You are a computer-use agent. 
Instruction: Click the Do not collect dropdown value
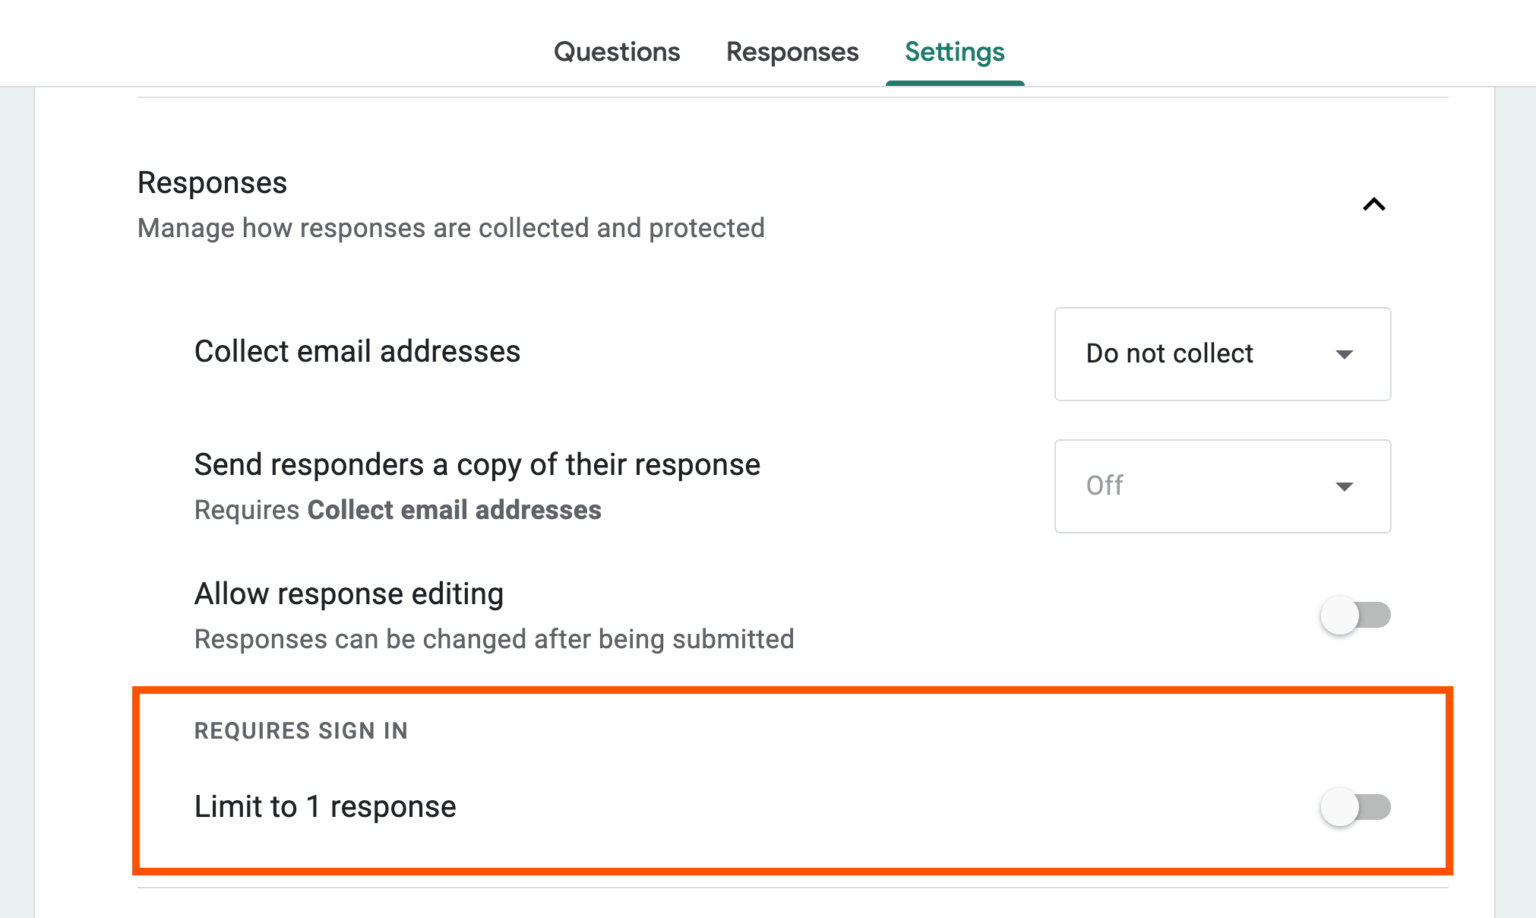1169,354
